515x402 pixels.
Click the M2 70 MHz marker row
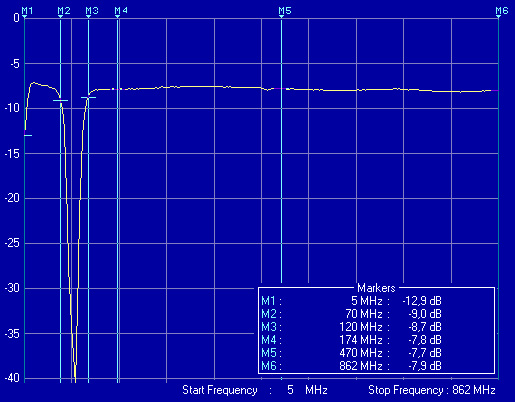point(351,314)
